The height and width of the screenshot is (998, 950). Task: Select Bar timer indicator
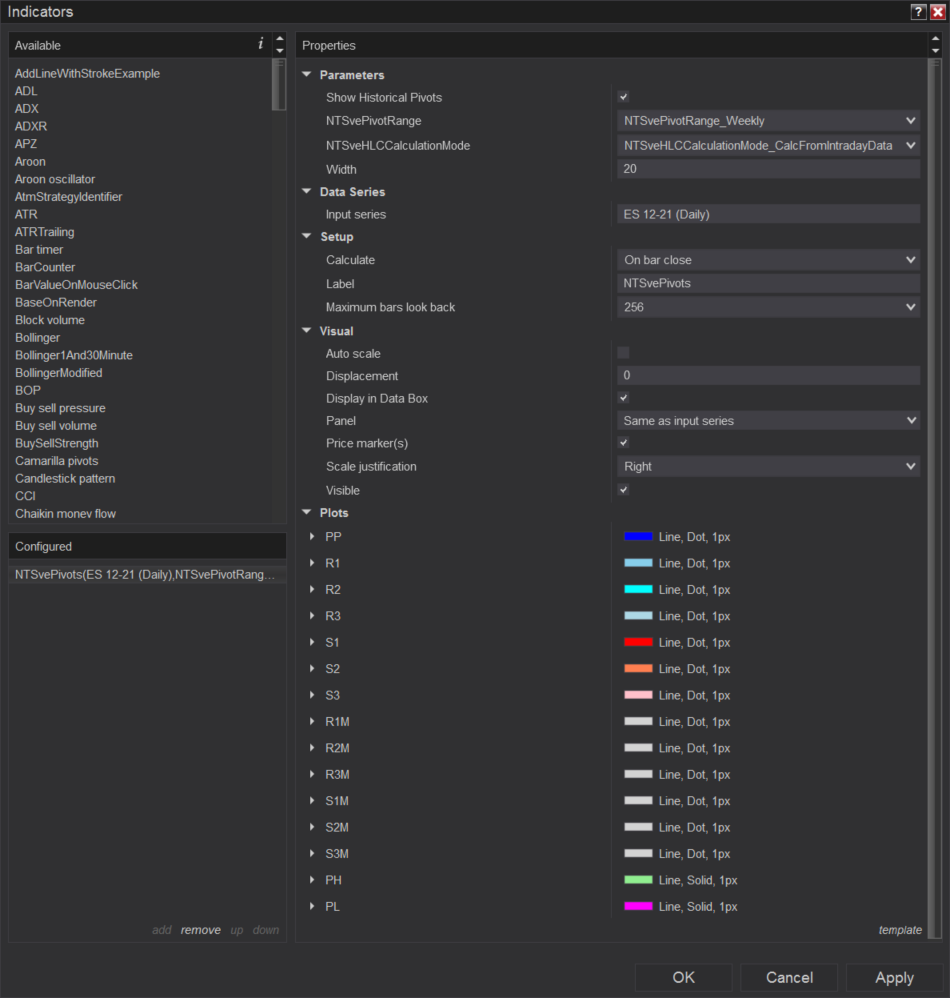39,250
